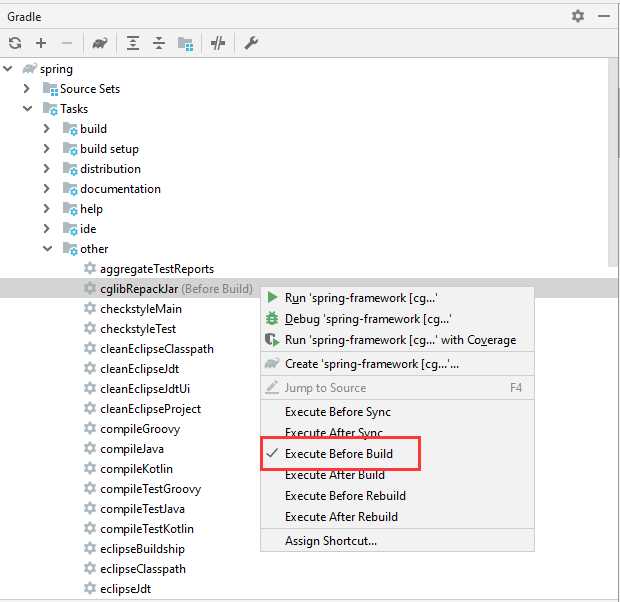Click the Execute Gradle Task elephant icon
The height and width of the screenshot is (602, 620).
click(x=100, y=43)
